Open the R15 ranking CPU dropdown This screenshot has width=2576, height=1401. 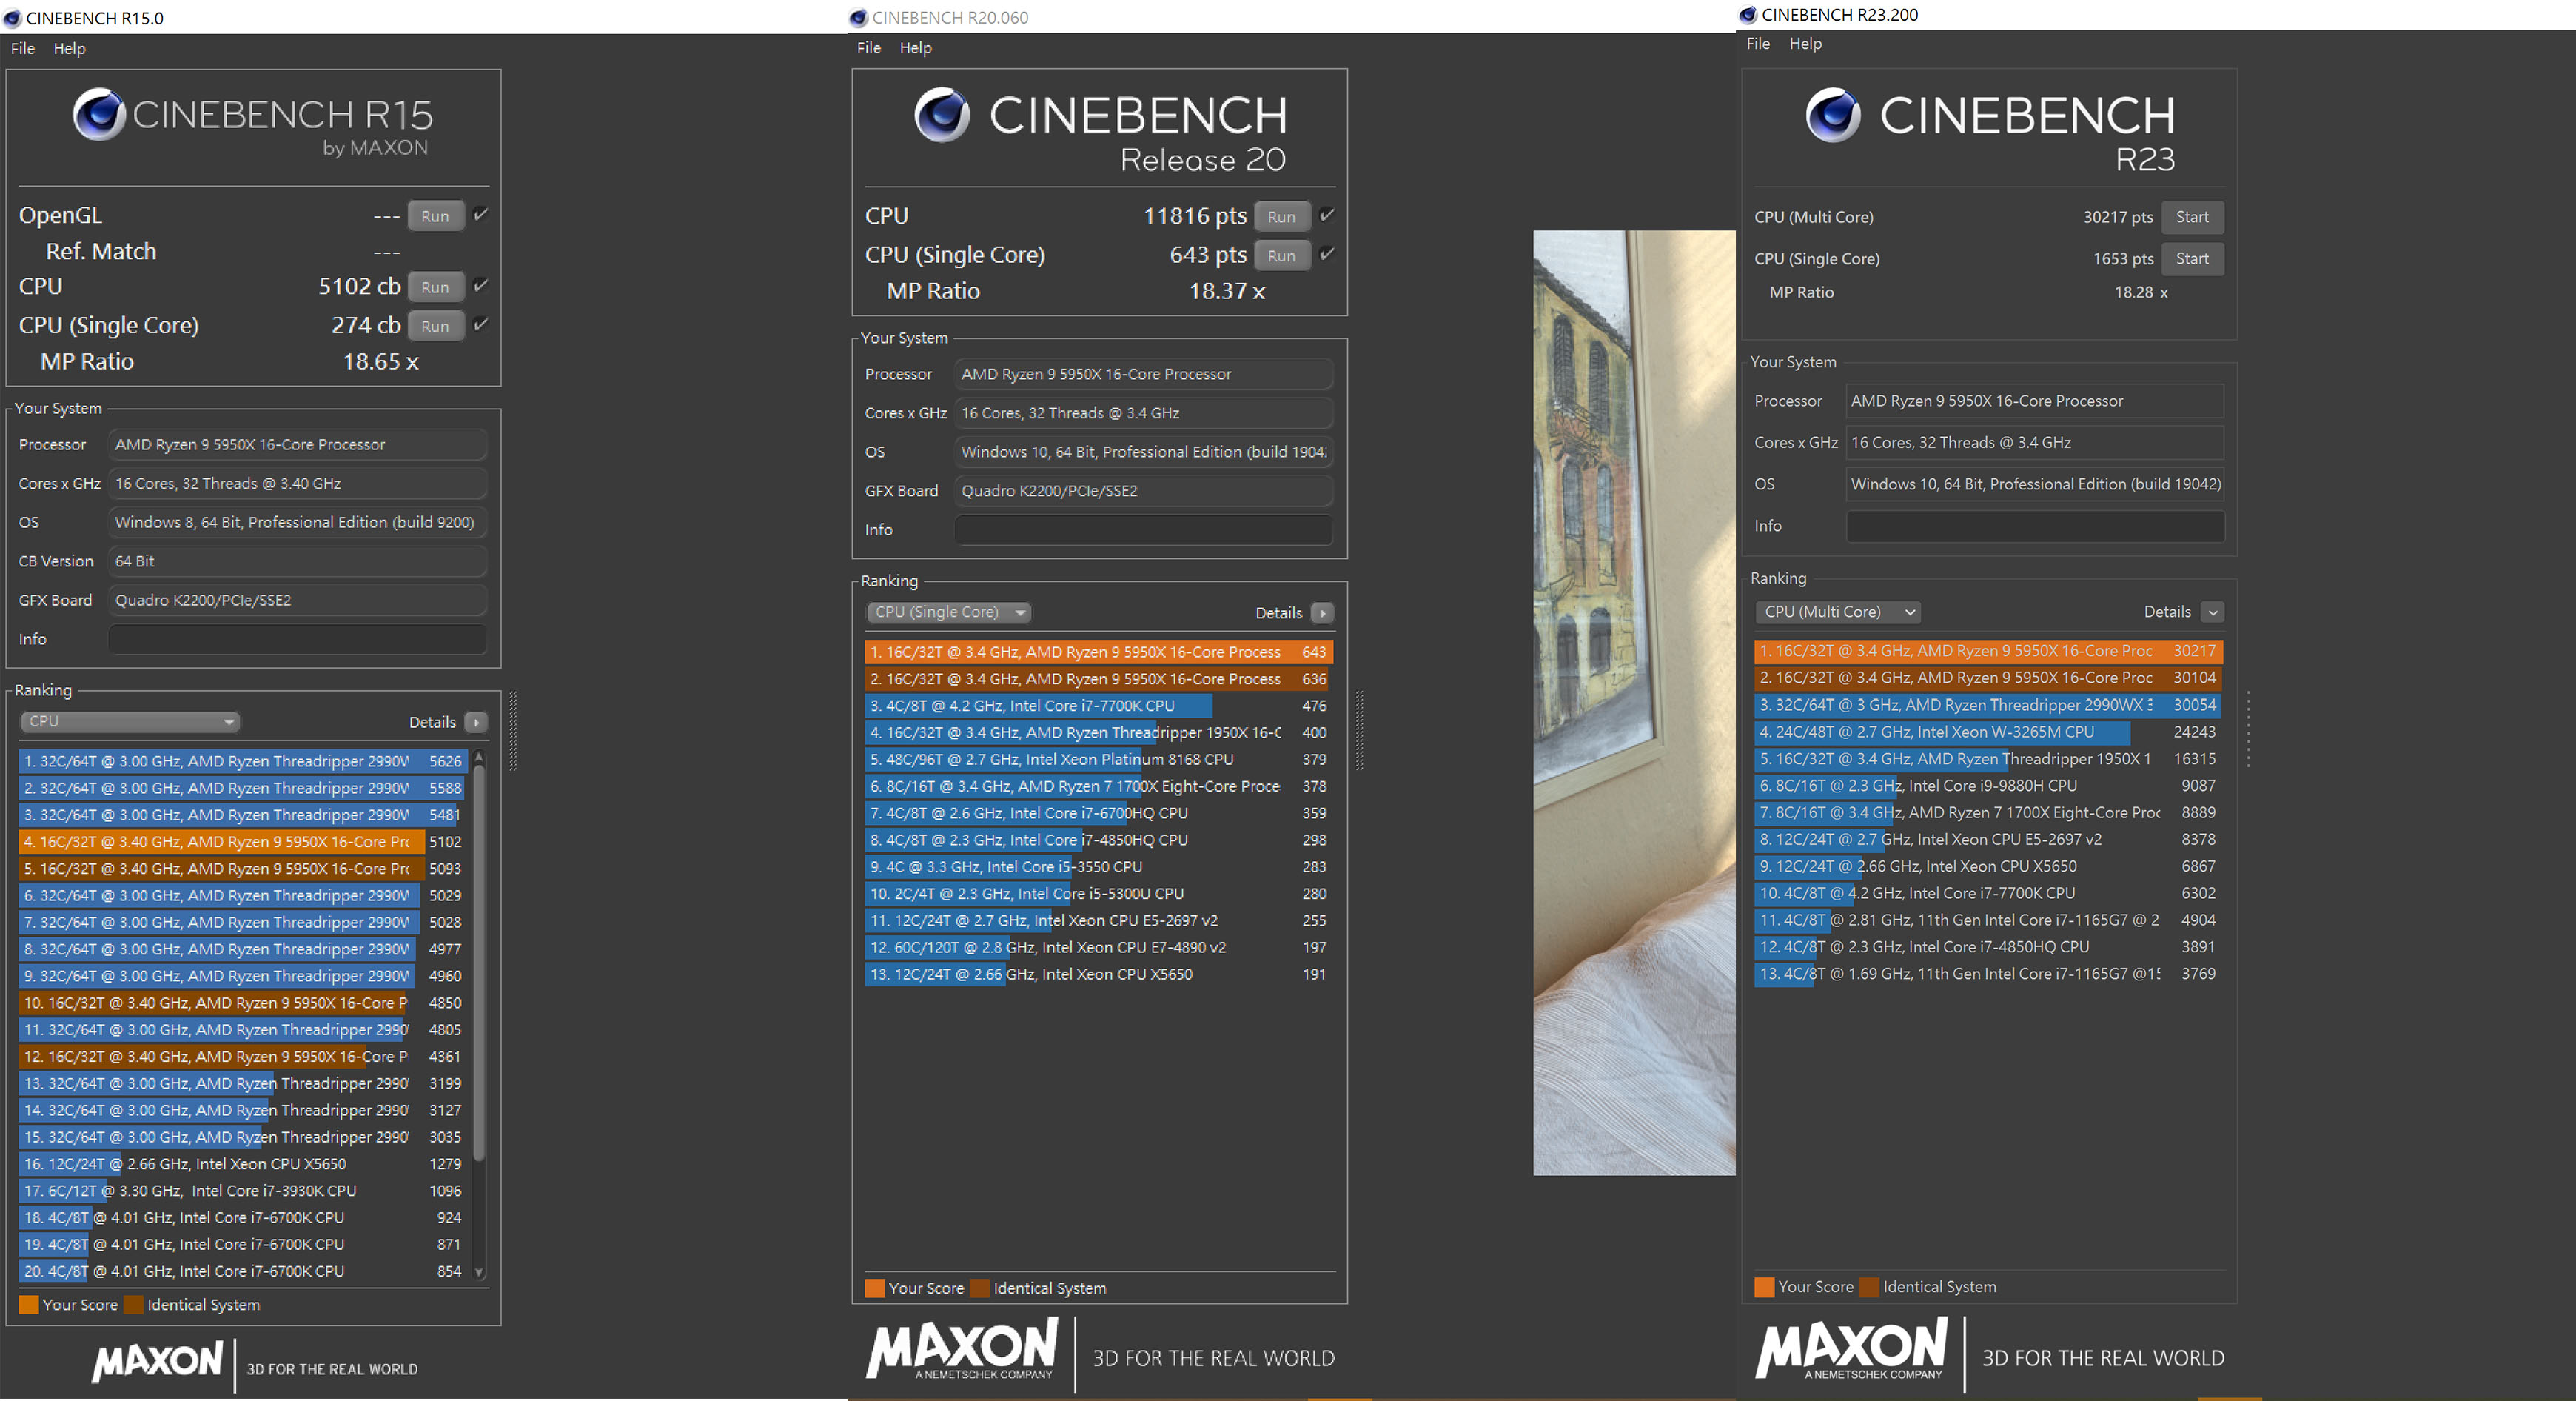[129, 721]
